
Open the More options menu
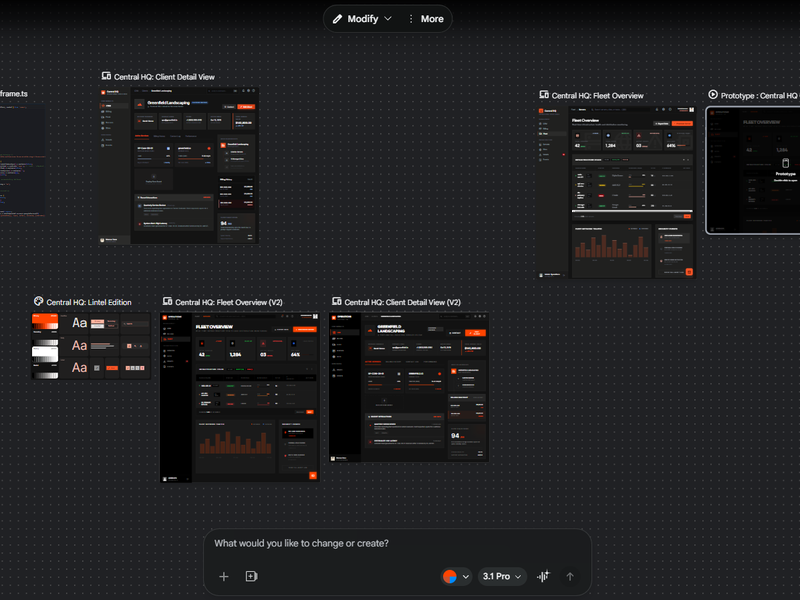point(426,19)
